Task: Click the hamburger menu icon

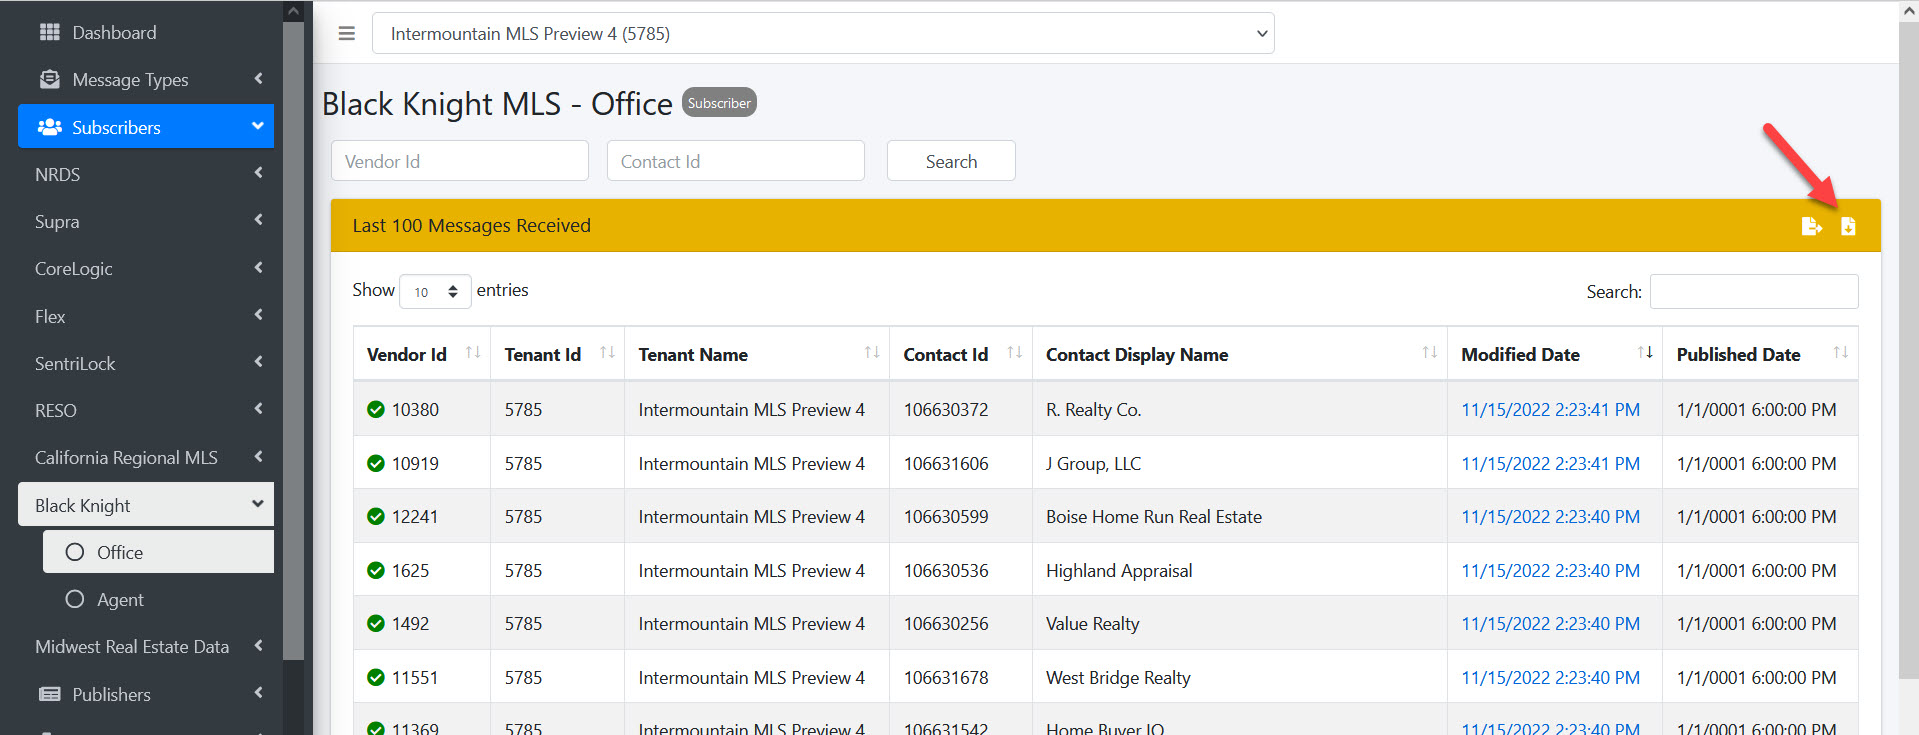Action: (x=347, y=34)
